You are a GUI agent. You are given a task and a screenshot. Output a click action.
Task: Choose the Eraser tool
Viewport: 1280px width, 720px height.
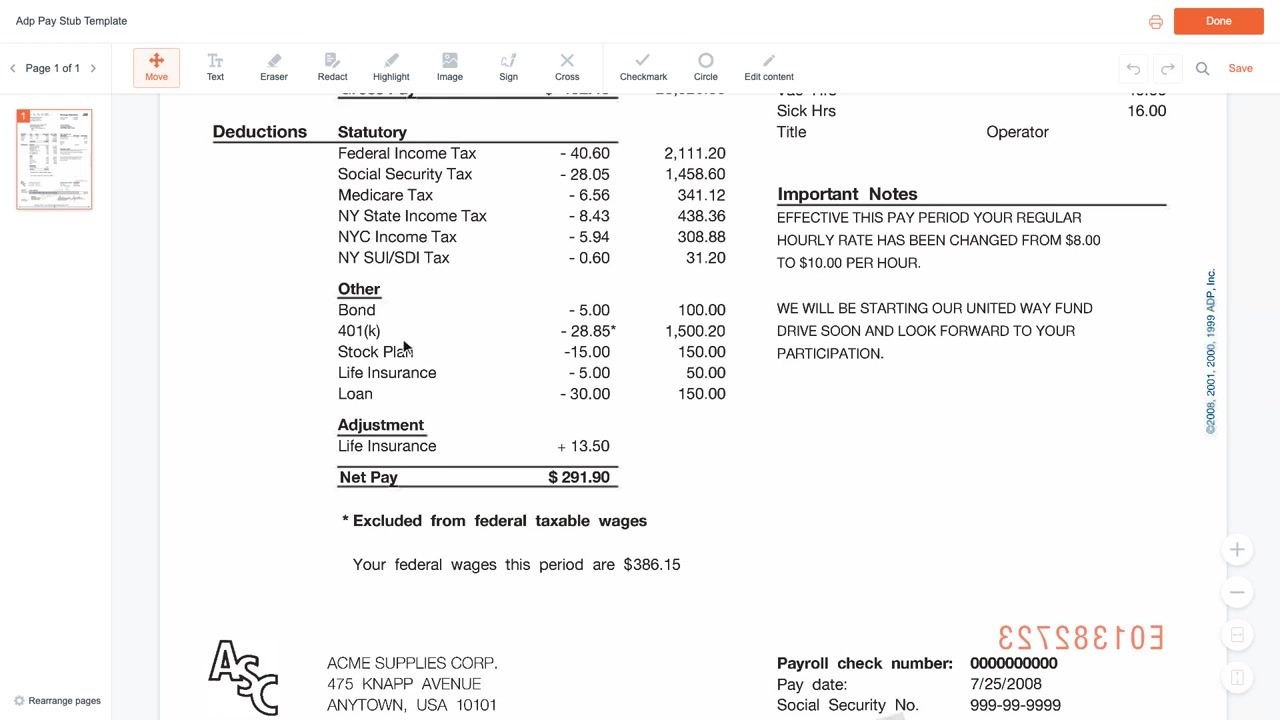(274, 68)
